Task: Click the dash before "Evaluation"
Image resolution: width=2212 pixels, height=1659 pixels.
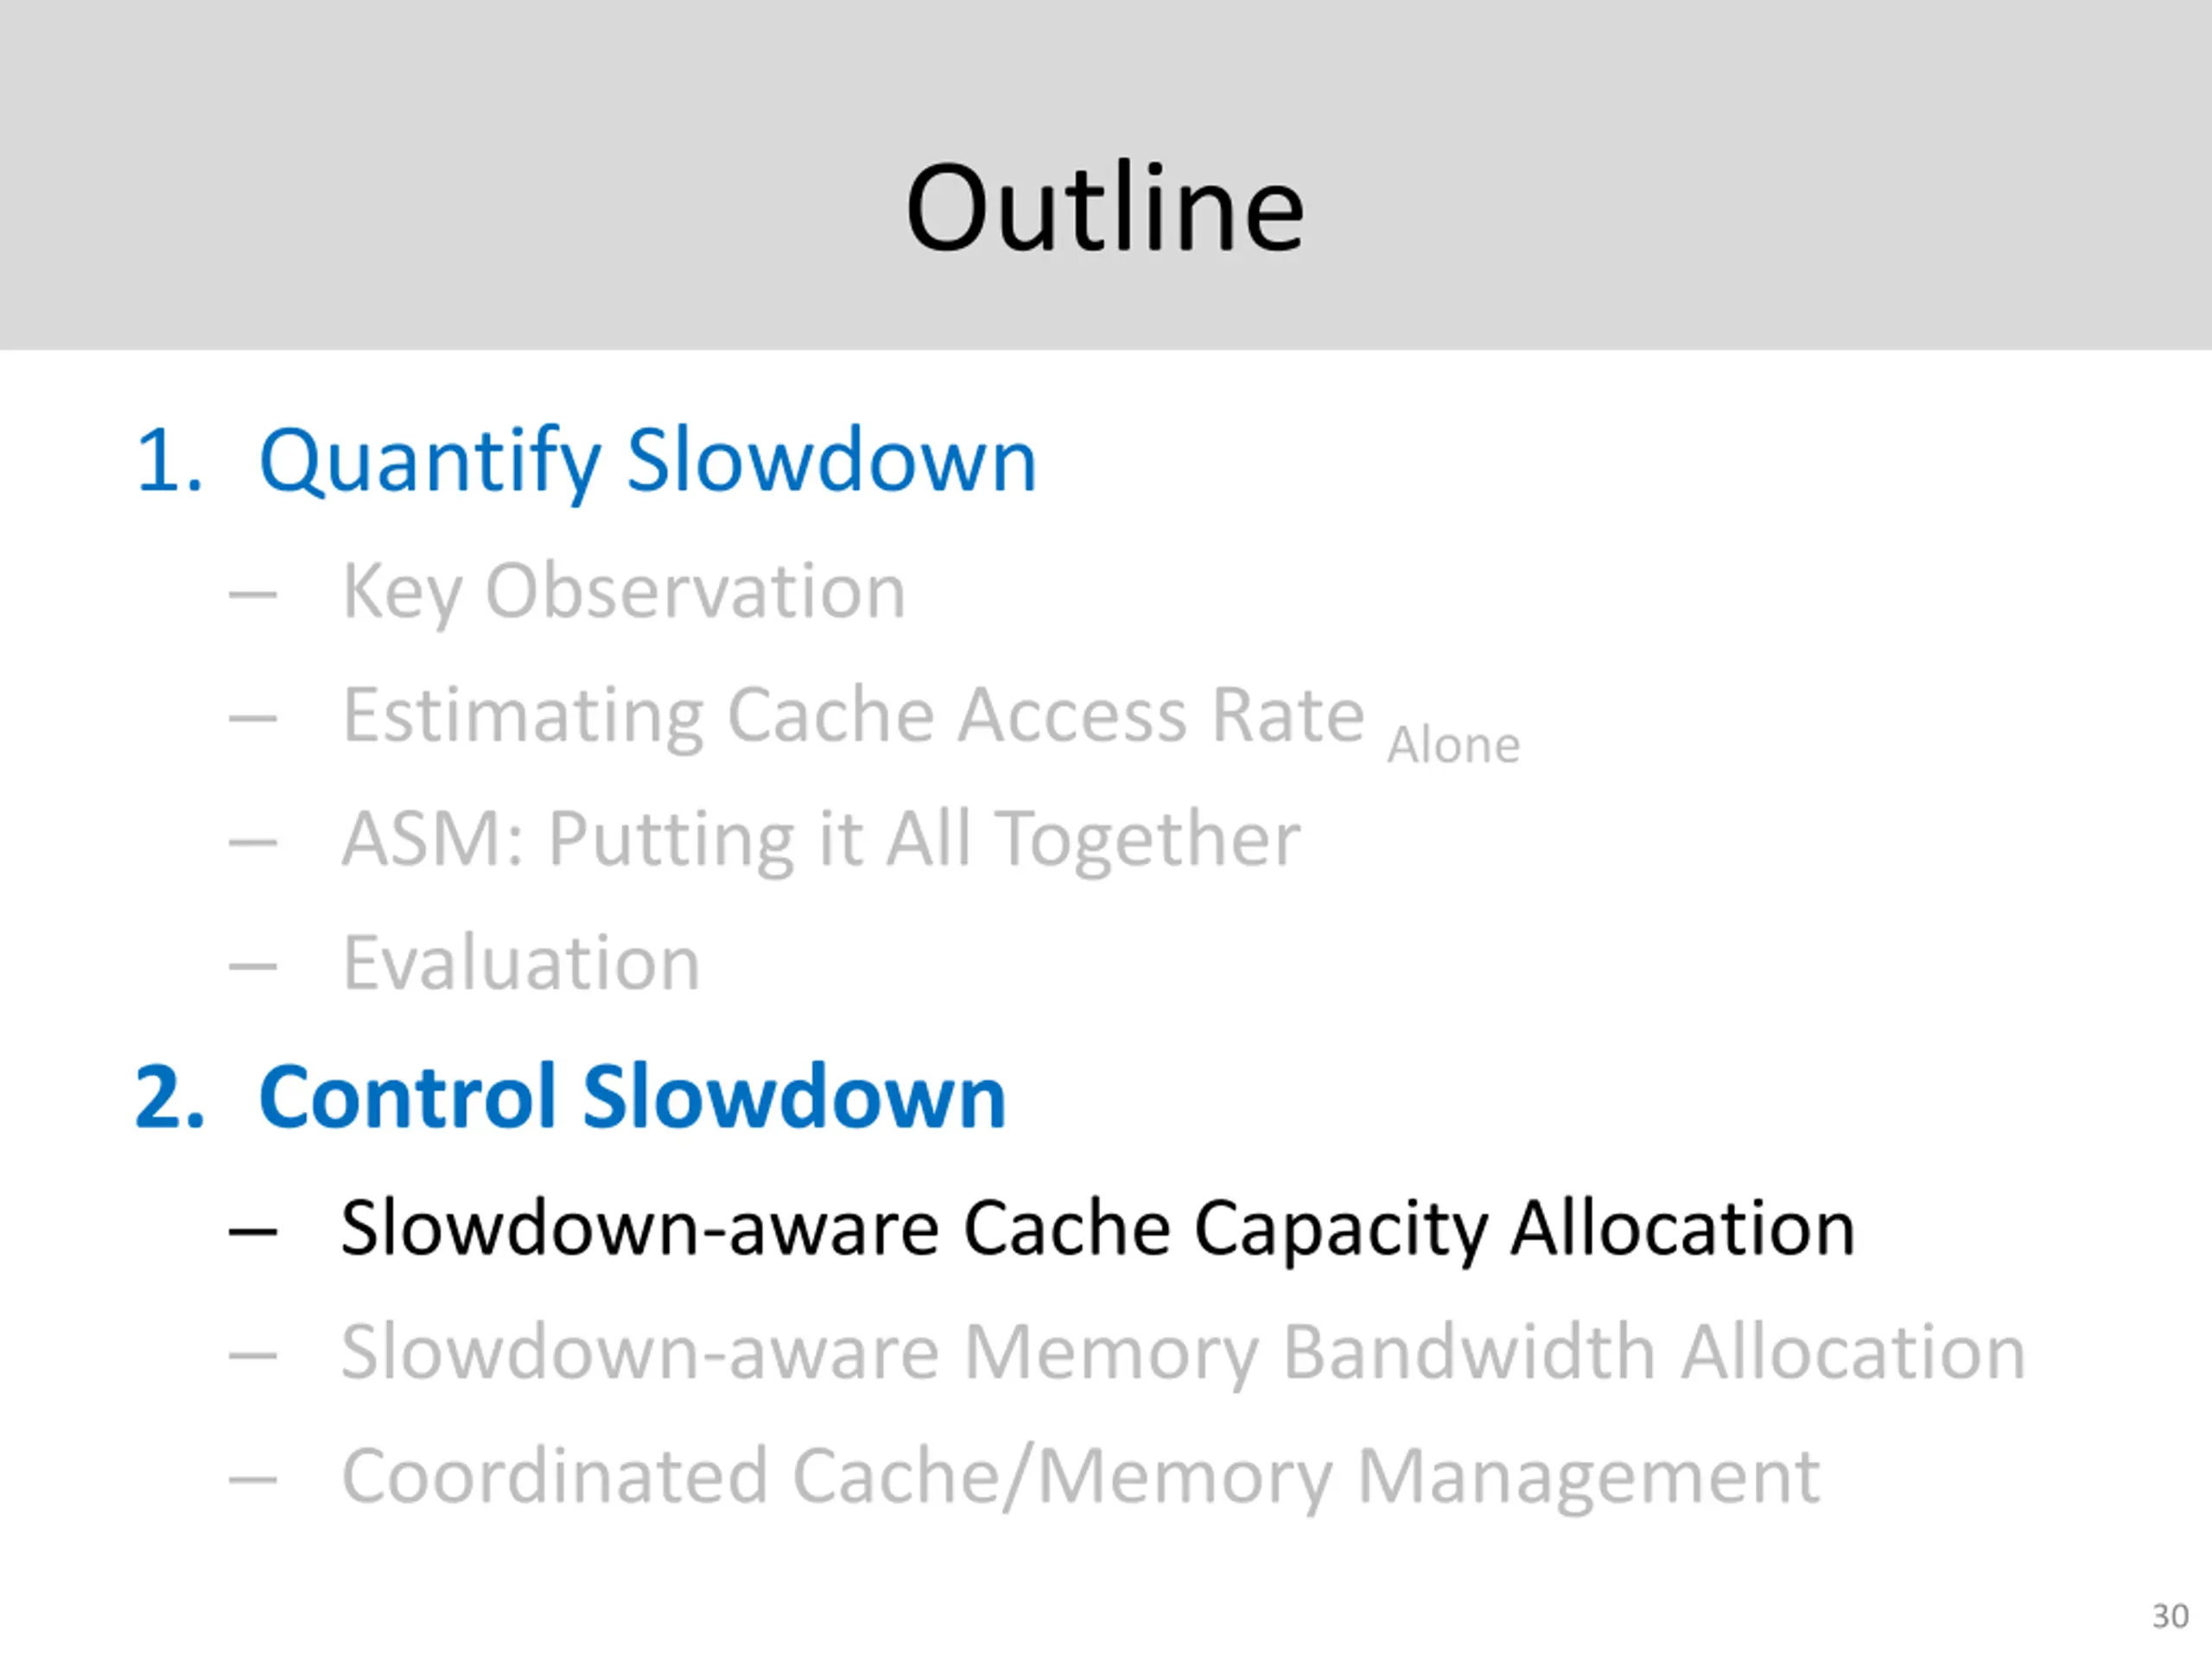Action: coord(252,966)
